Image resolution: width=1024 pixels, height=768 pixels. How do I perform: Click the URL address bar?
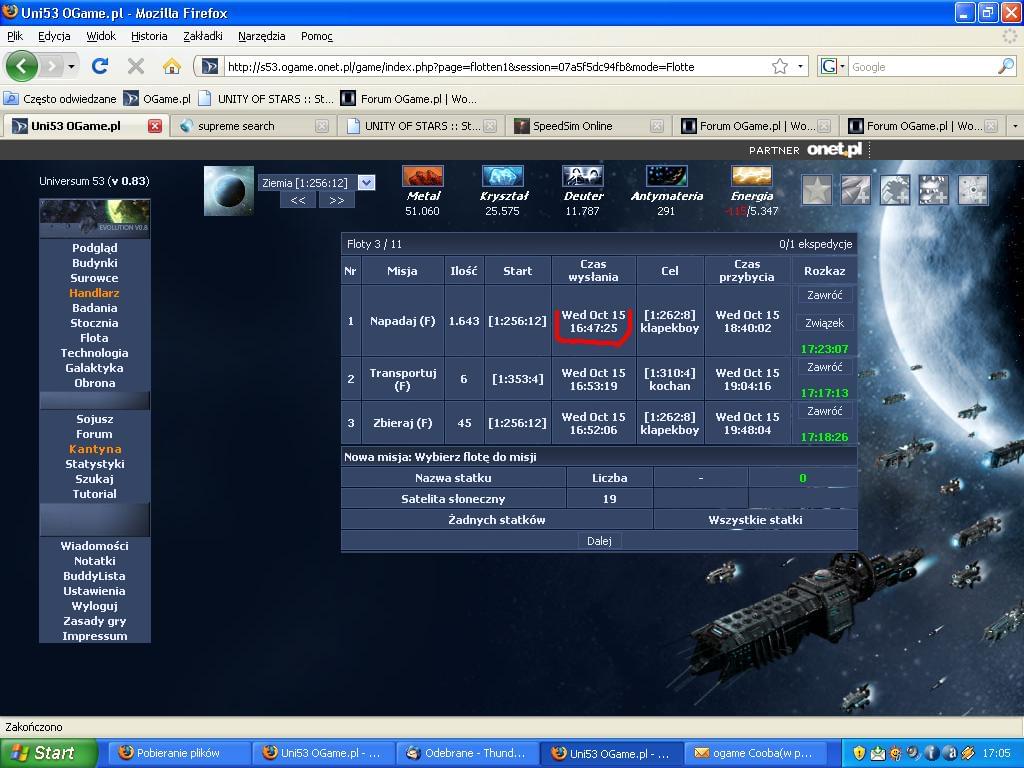coord(490,67)
